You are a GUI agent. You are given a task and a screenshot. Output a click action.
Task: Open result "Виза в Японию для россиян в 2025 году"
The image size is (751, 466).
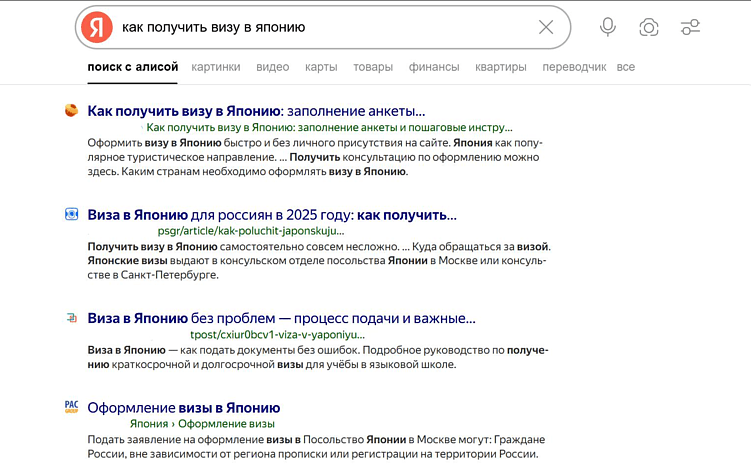272,215
